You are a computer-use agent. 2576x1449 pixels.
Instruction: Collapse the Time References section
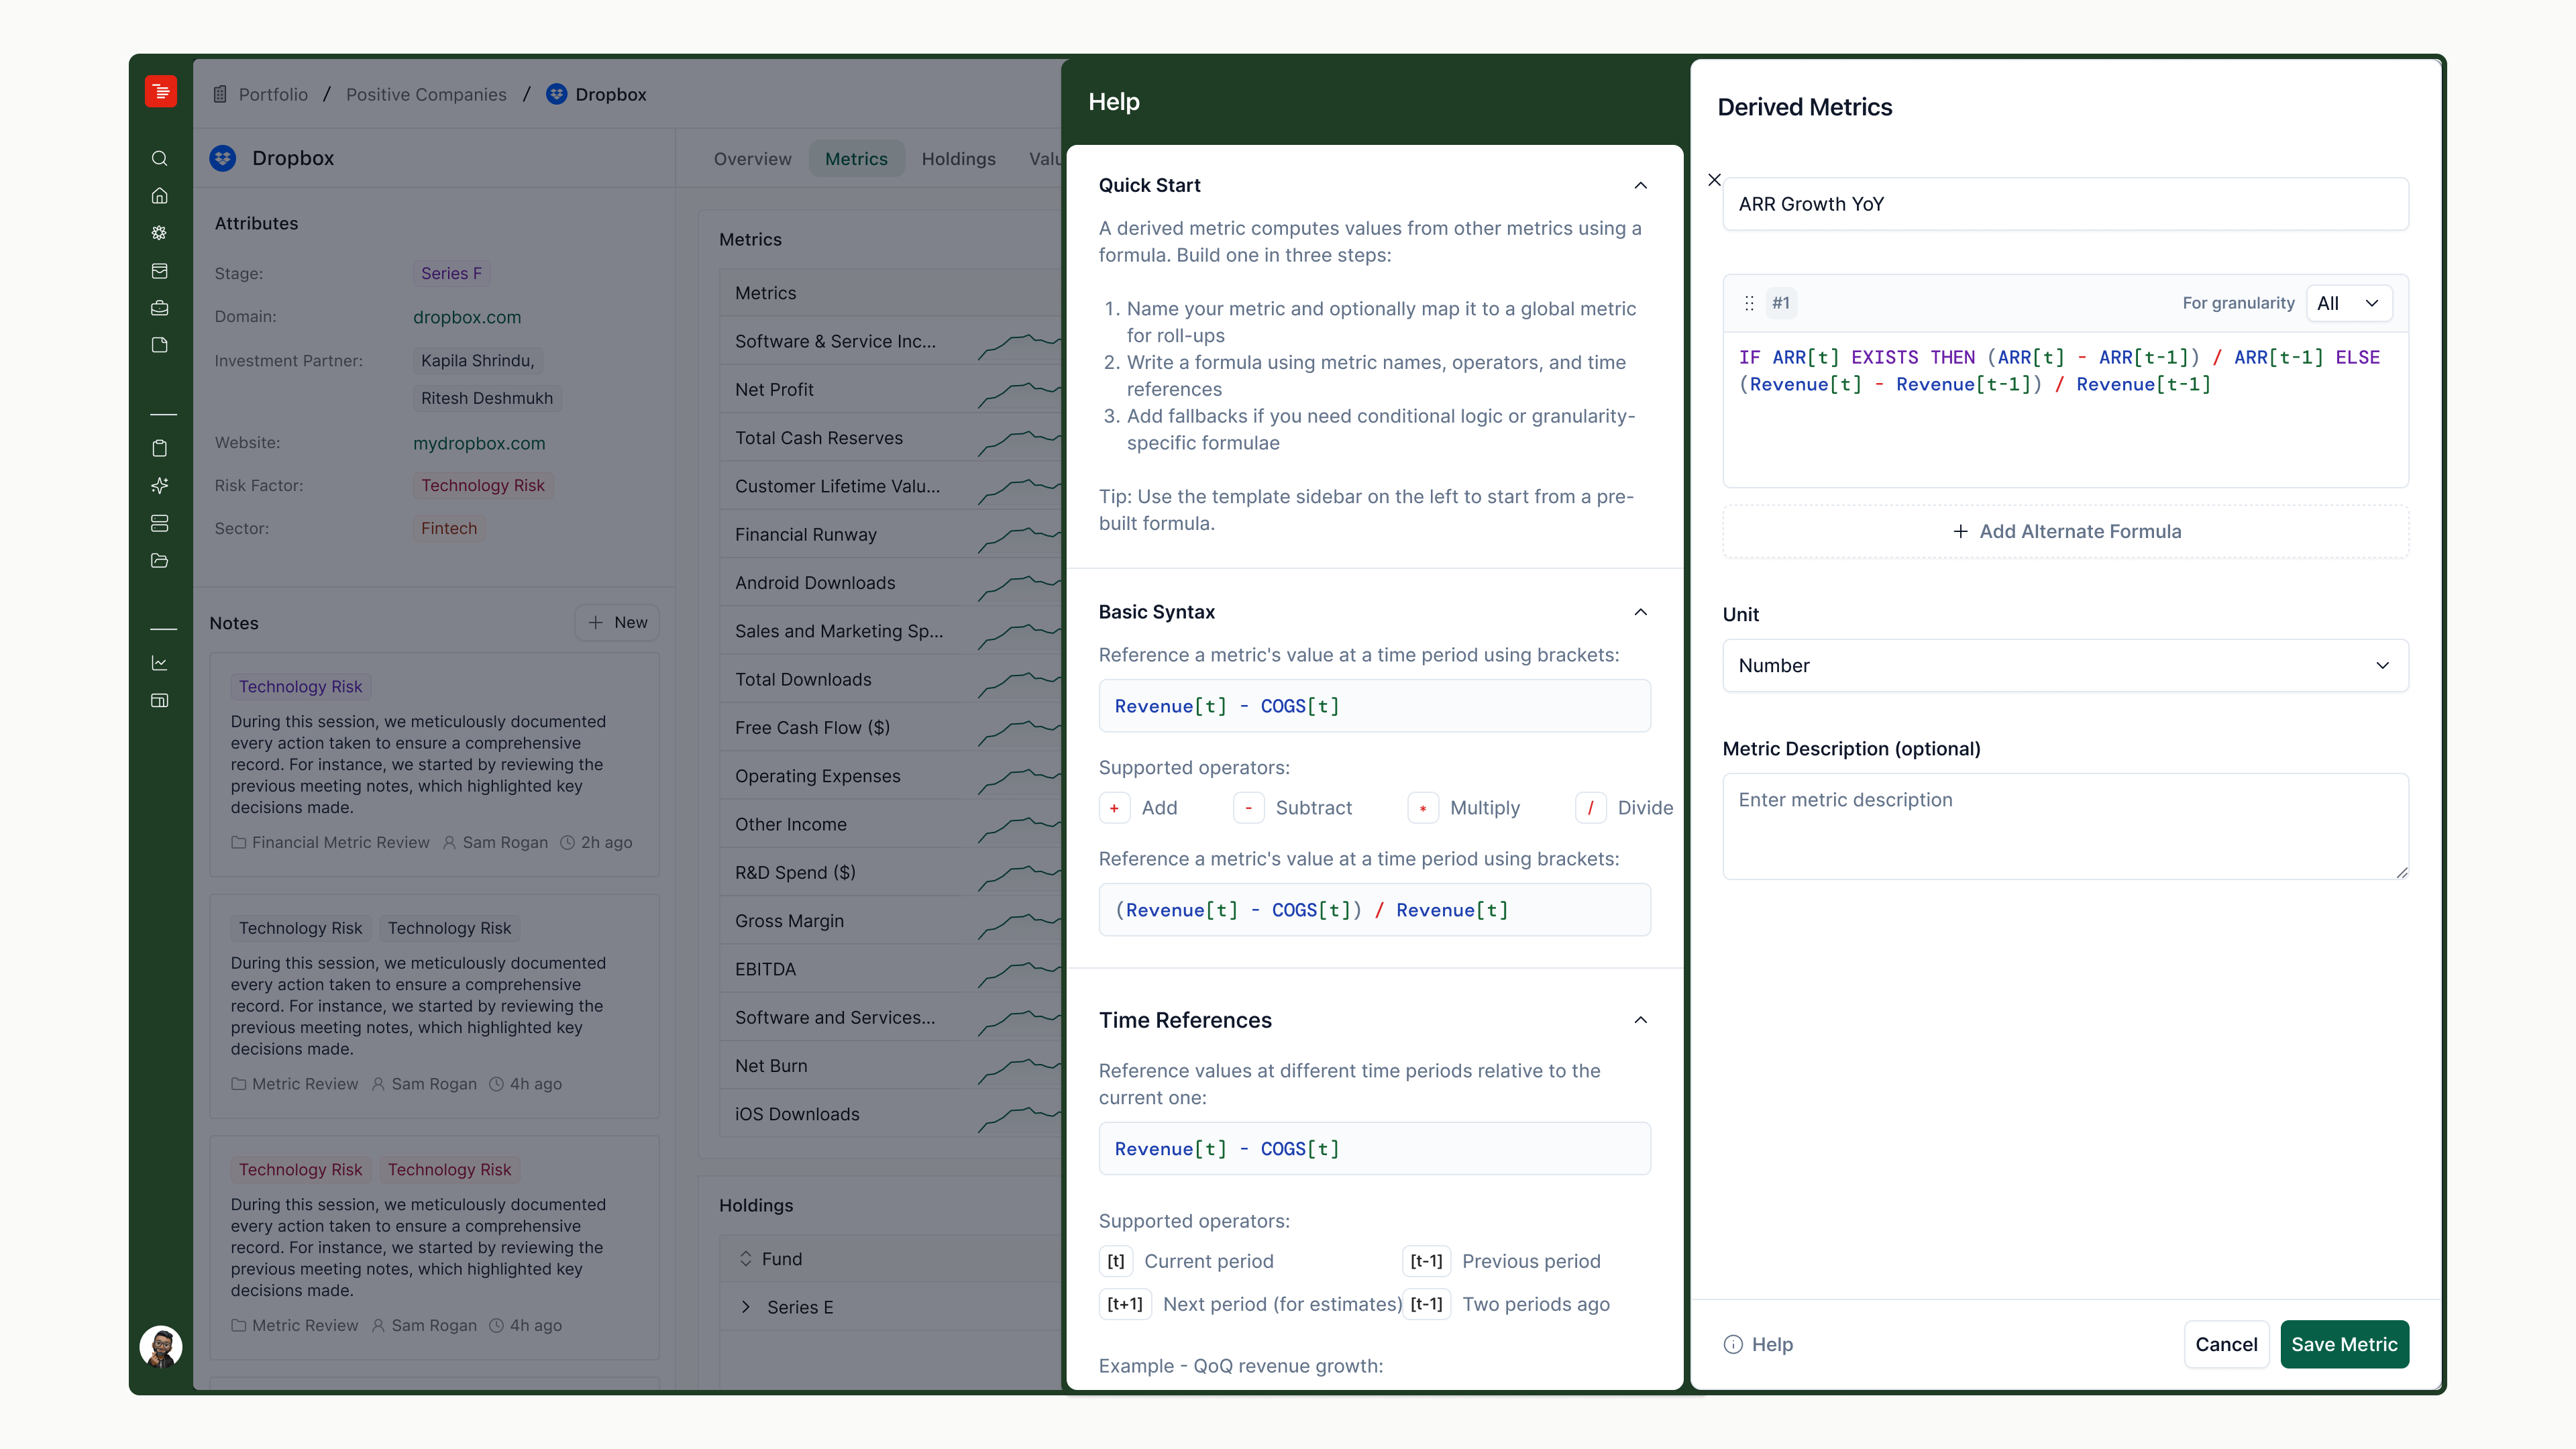1640,1020
